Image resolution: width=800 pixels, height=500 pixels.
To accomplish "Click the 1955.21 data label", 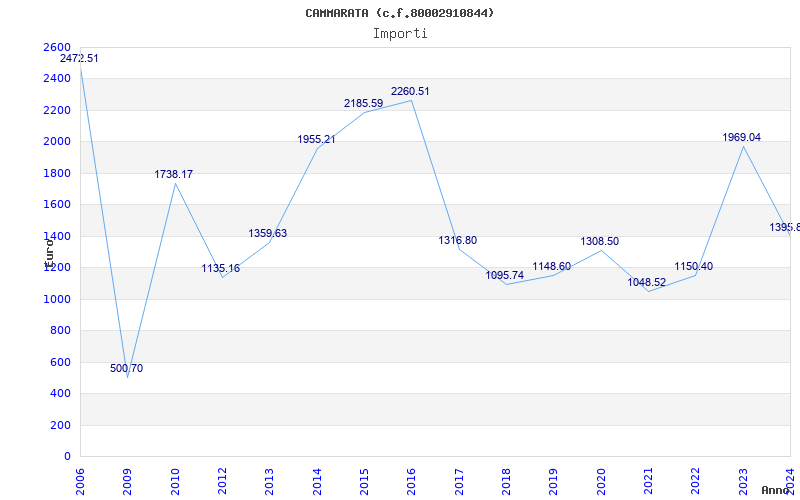I will tap(316, 139).
